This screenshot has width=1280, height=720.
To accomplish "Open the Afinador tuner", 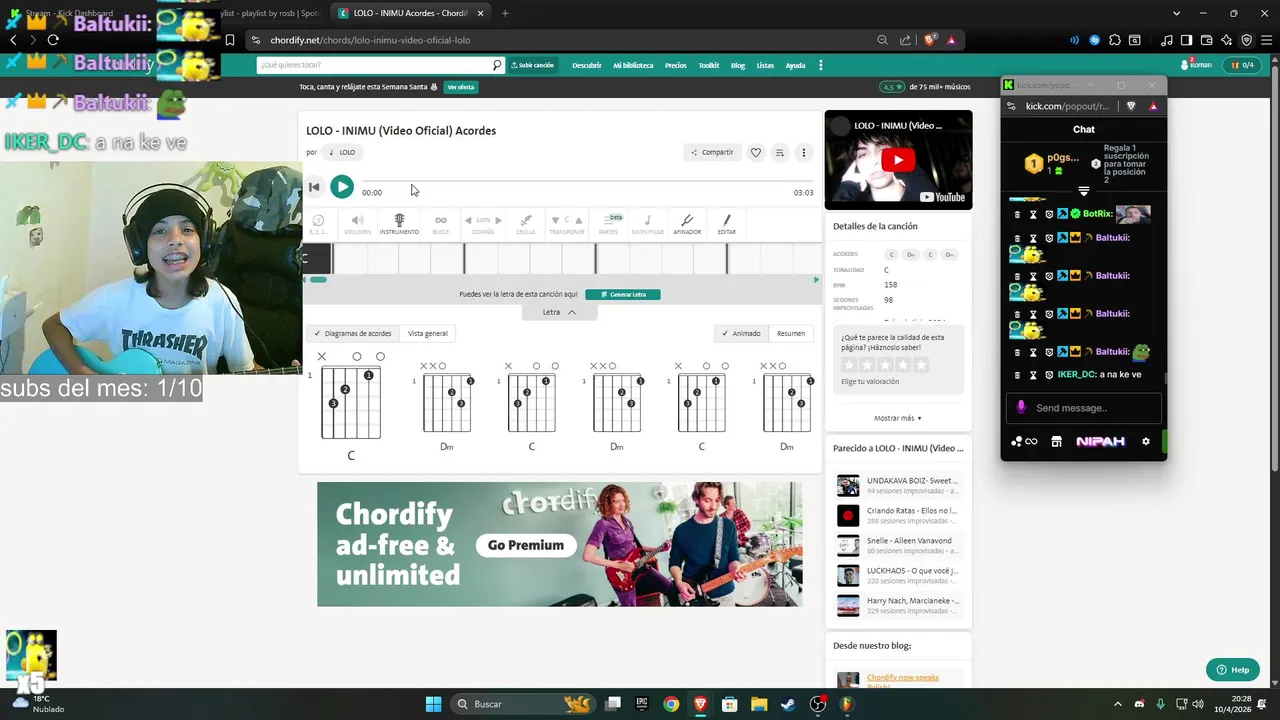I will [x=687, y=224].
